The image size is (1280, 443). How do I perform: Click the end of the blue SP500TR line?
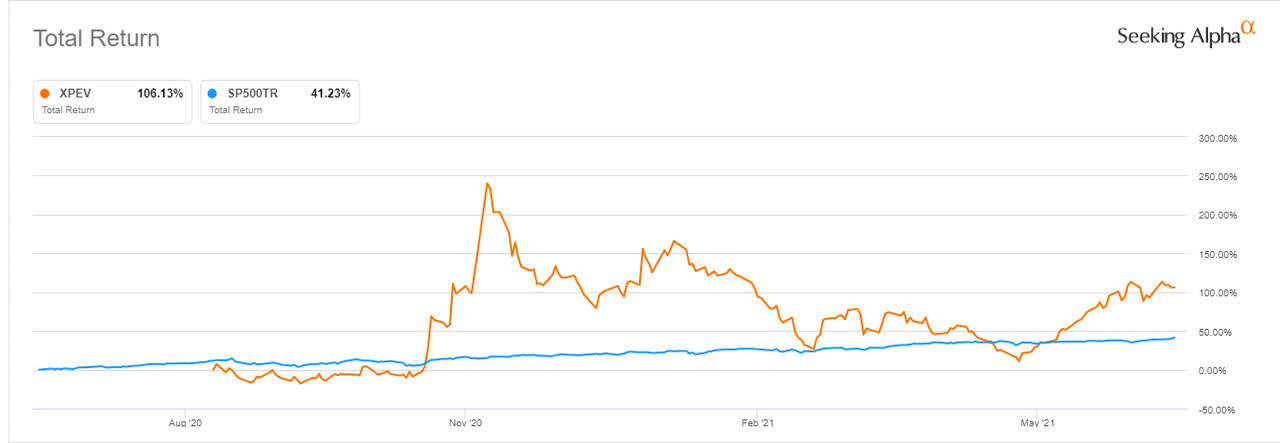click(1174, 338)
